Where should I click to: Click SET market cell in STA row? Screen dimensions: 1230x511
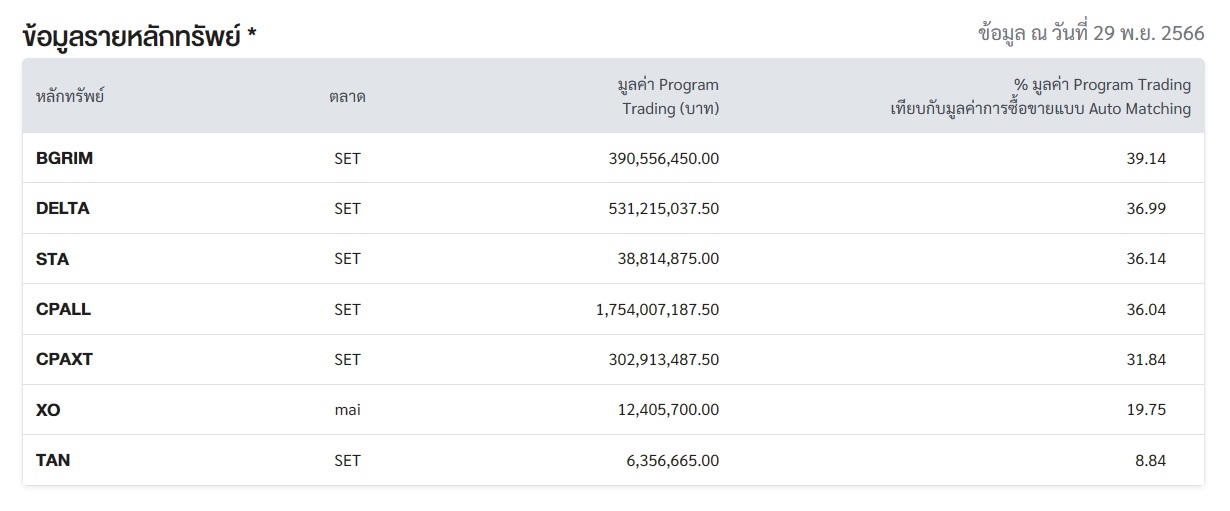click(347, 259)
